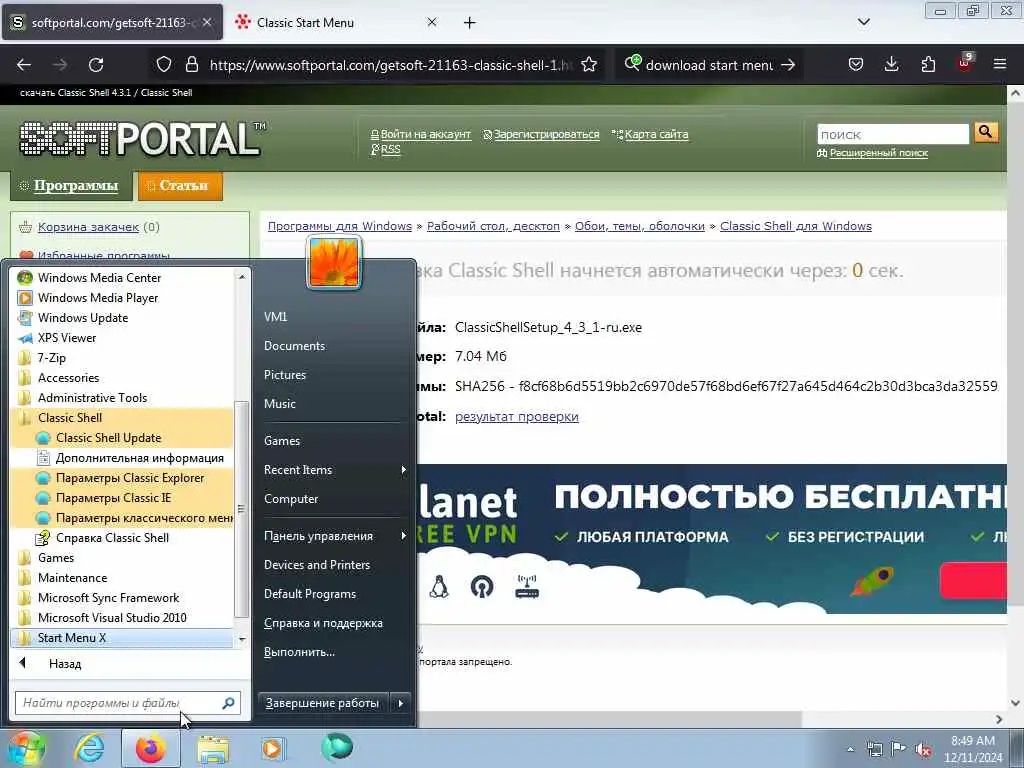Click the Windows Start orb
The image size is (1024, 768).
[25, 748]
